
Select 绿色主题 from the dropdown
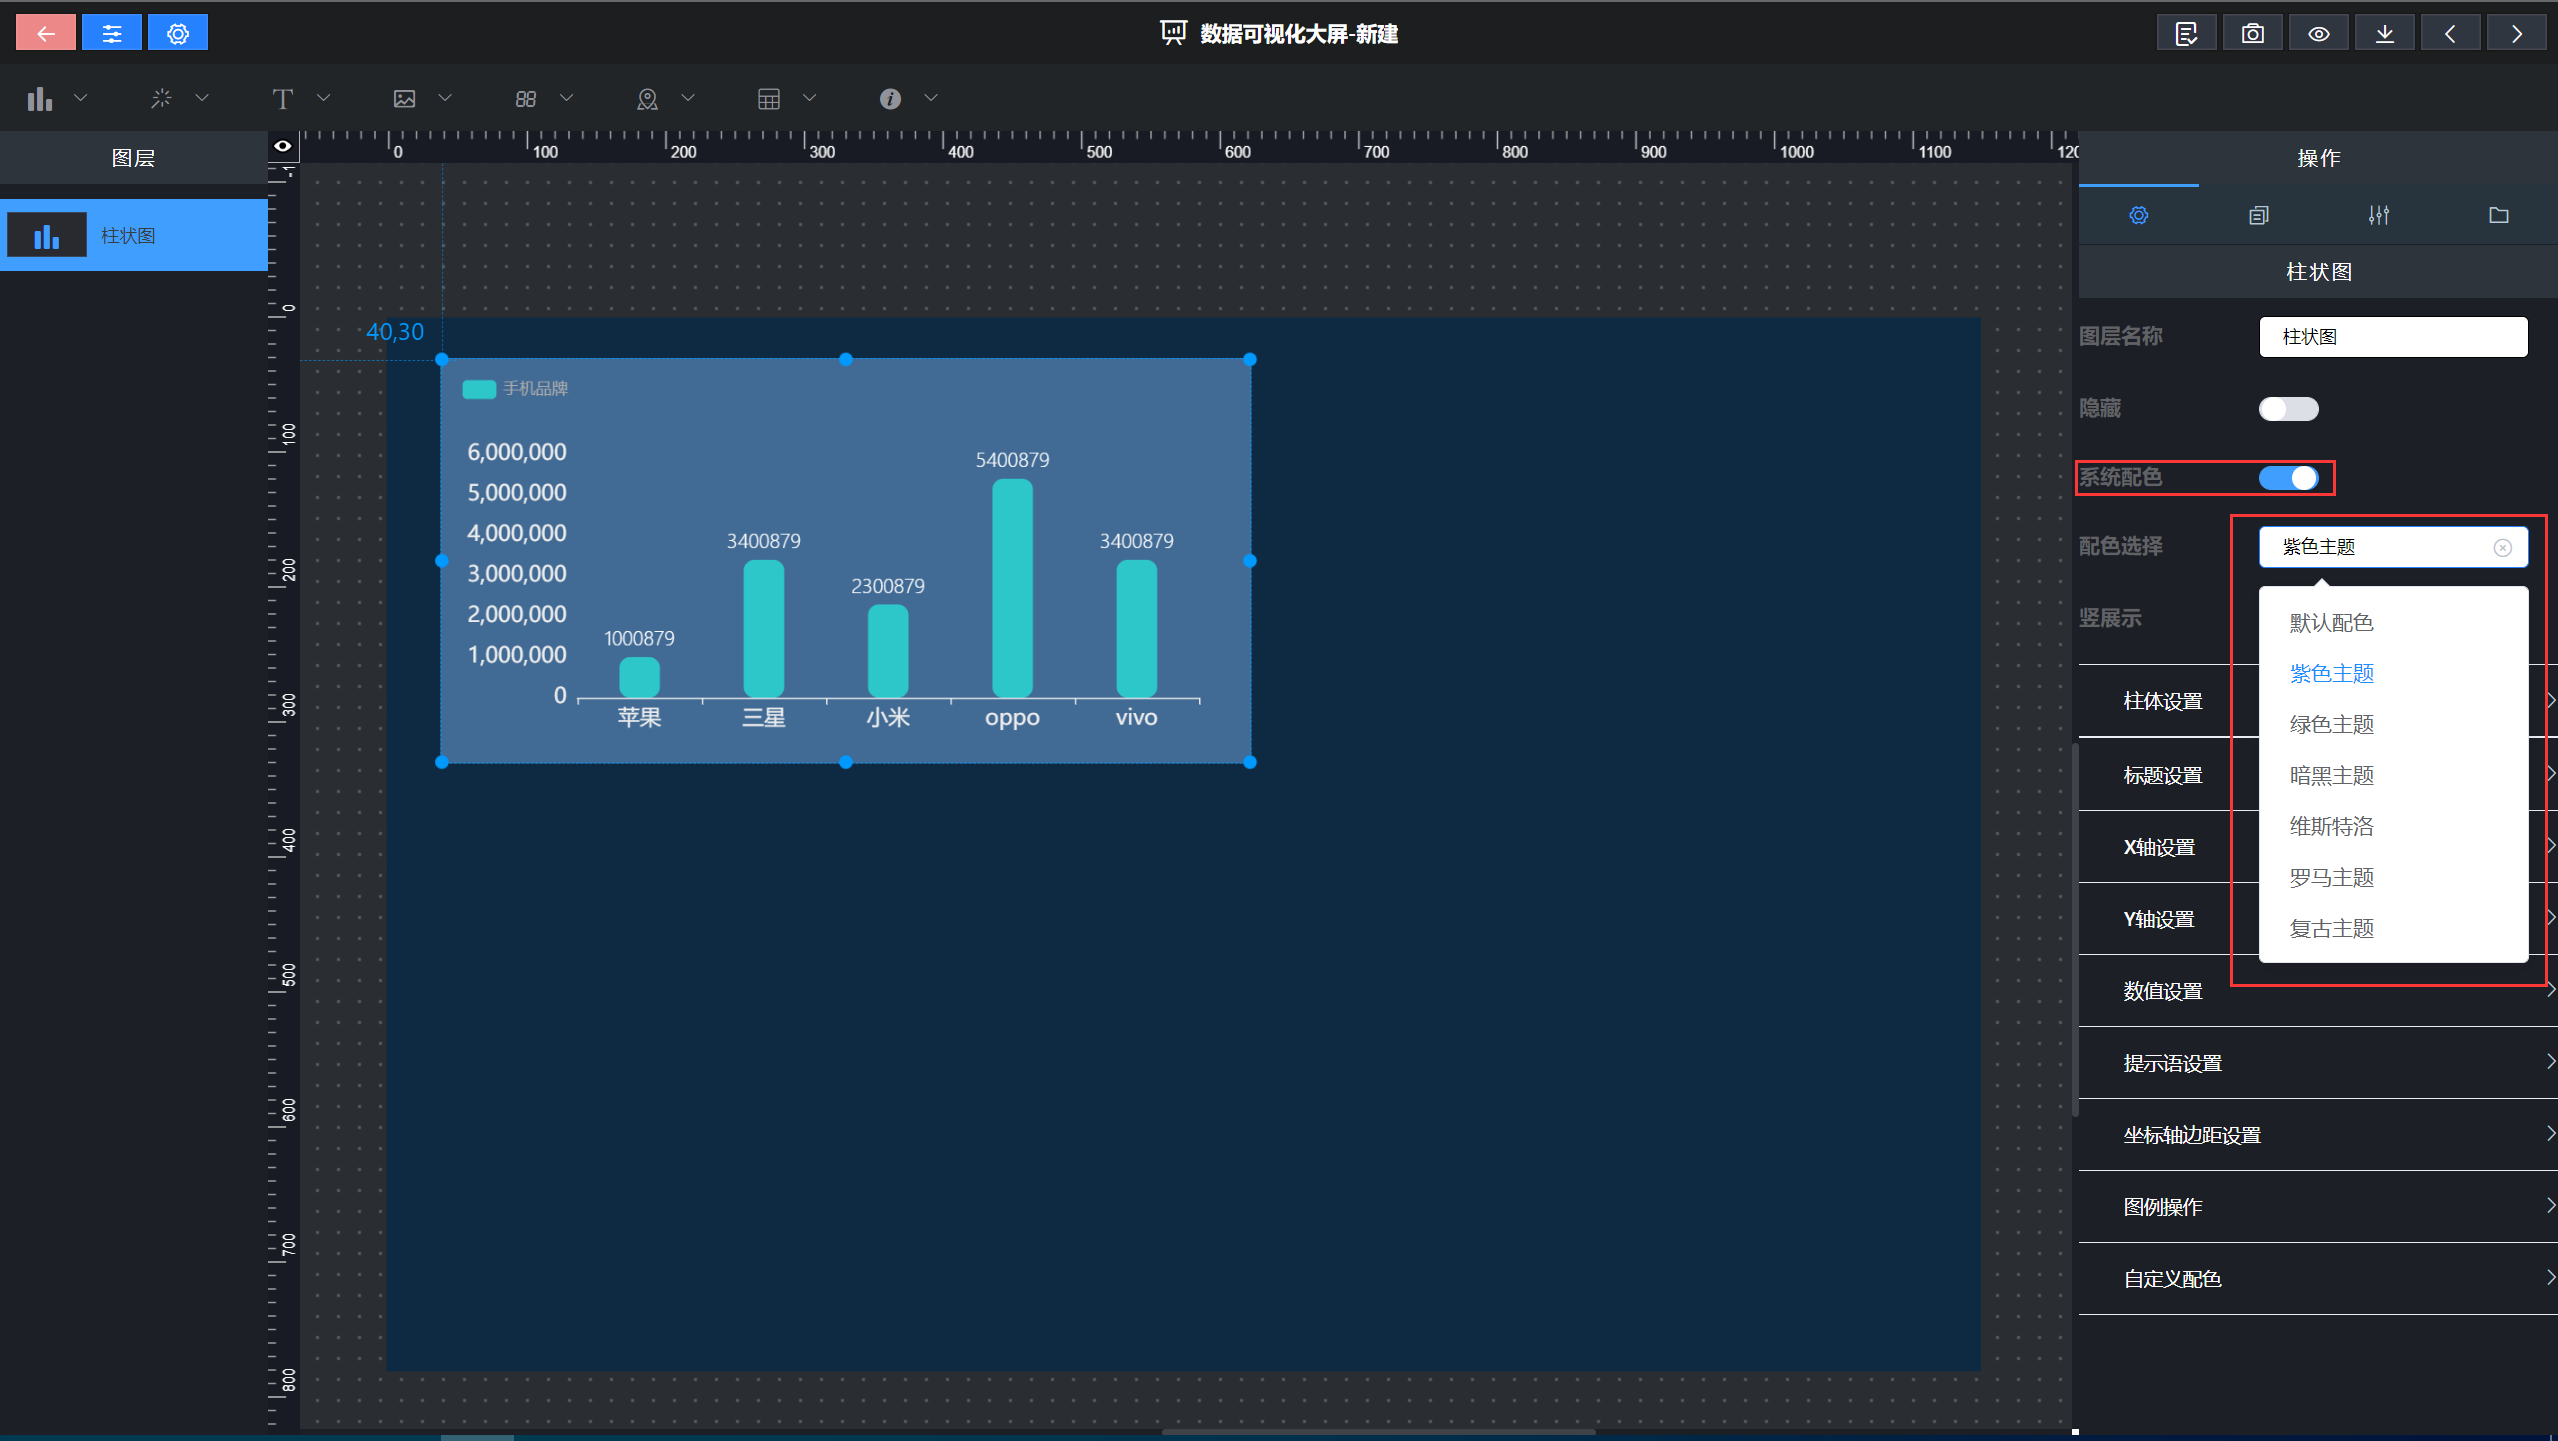coord(2393,724)
